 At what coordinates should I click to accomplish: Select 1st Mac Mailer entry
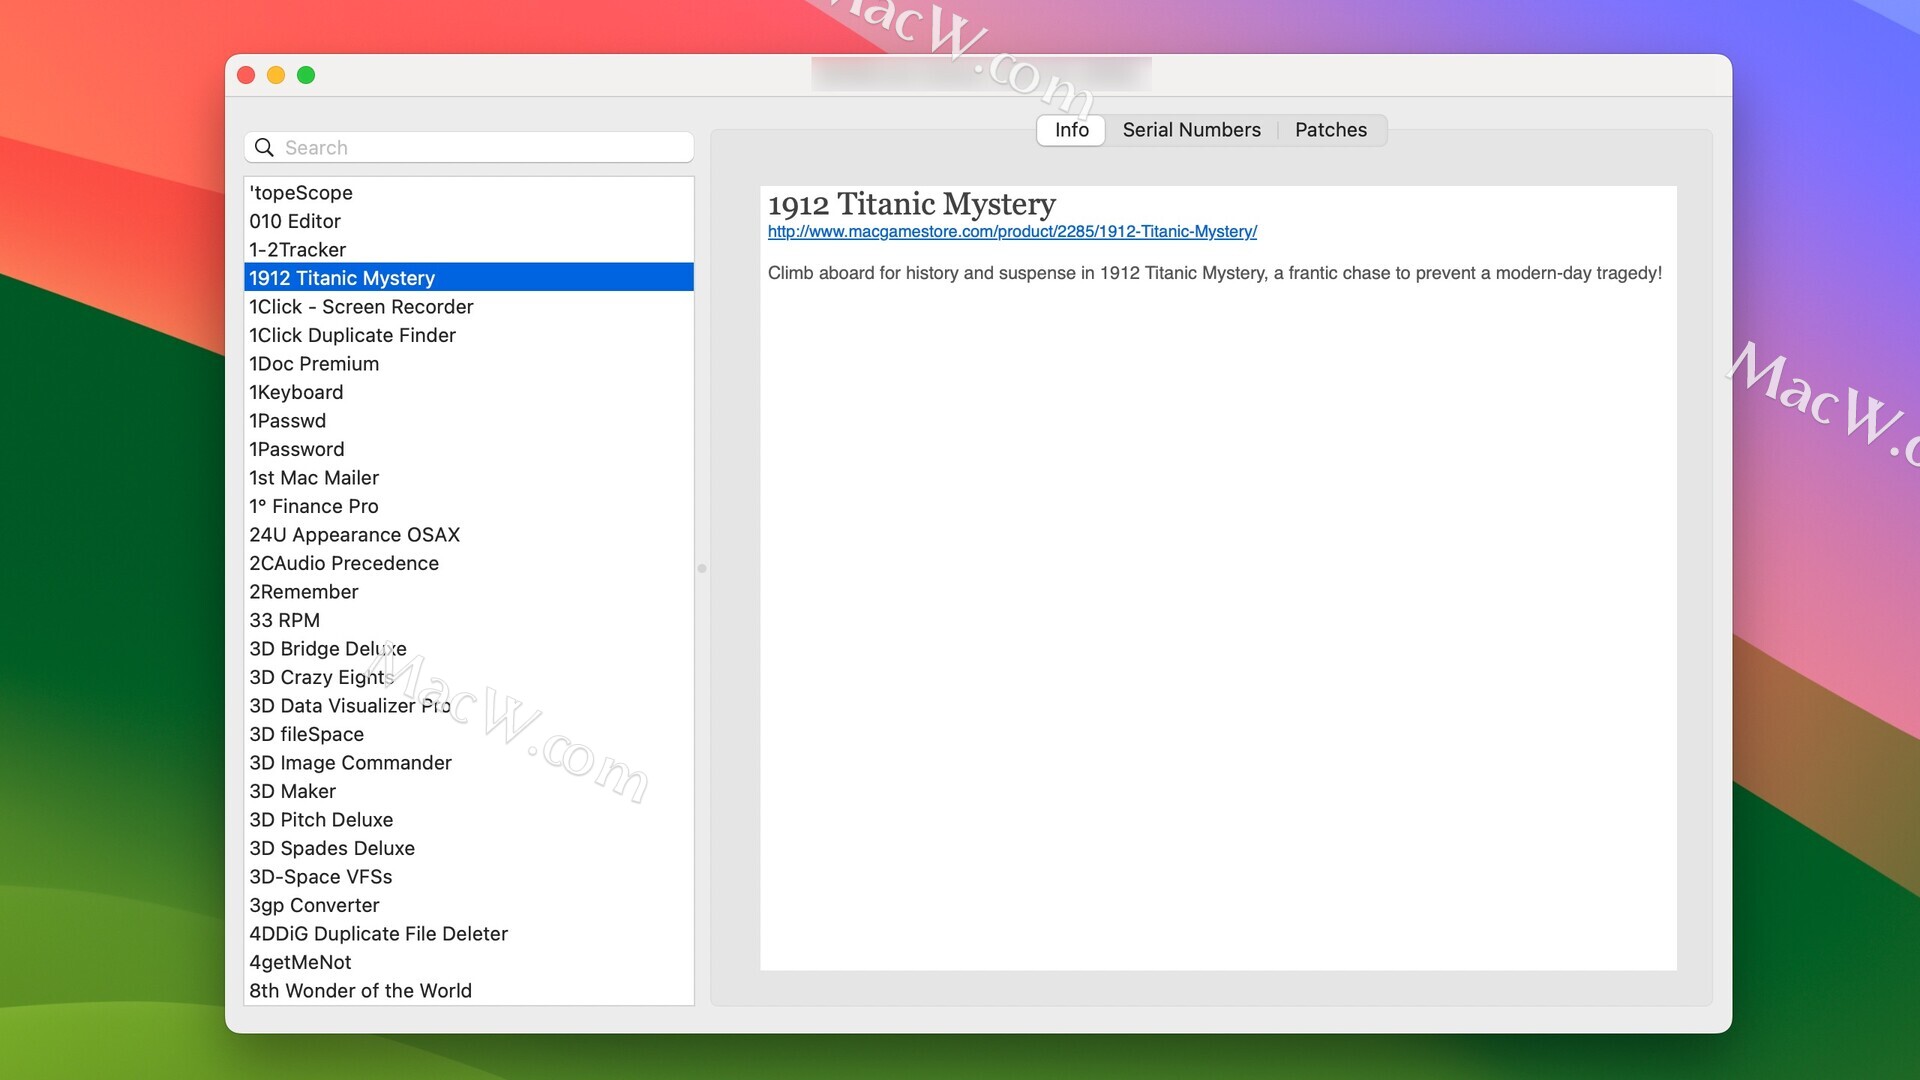469,478
